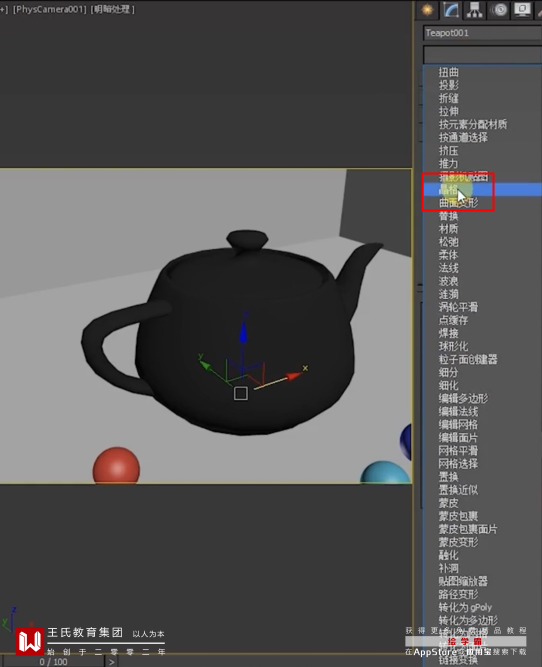This screenshot has width=542, height=667.
Task: Select 折缝 in the modifier list
Action: [x=448, y=98]
